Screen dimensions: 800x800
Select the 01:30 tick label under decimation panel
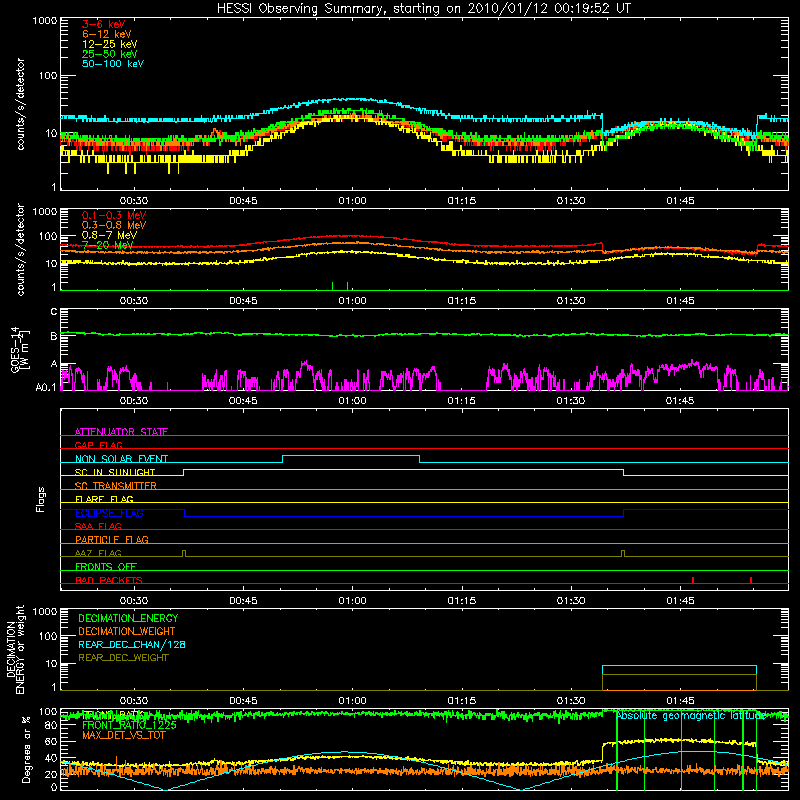click(570, 701)
